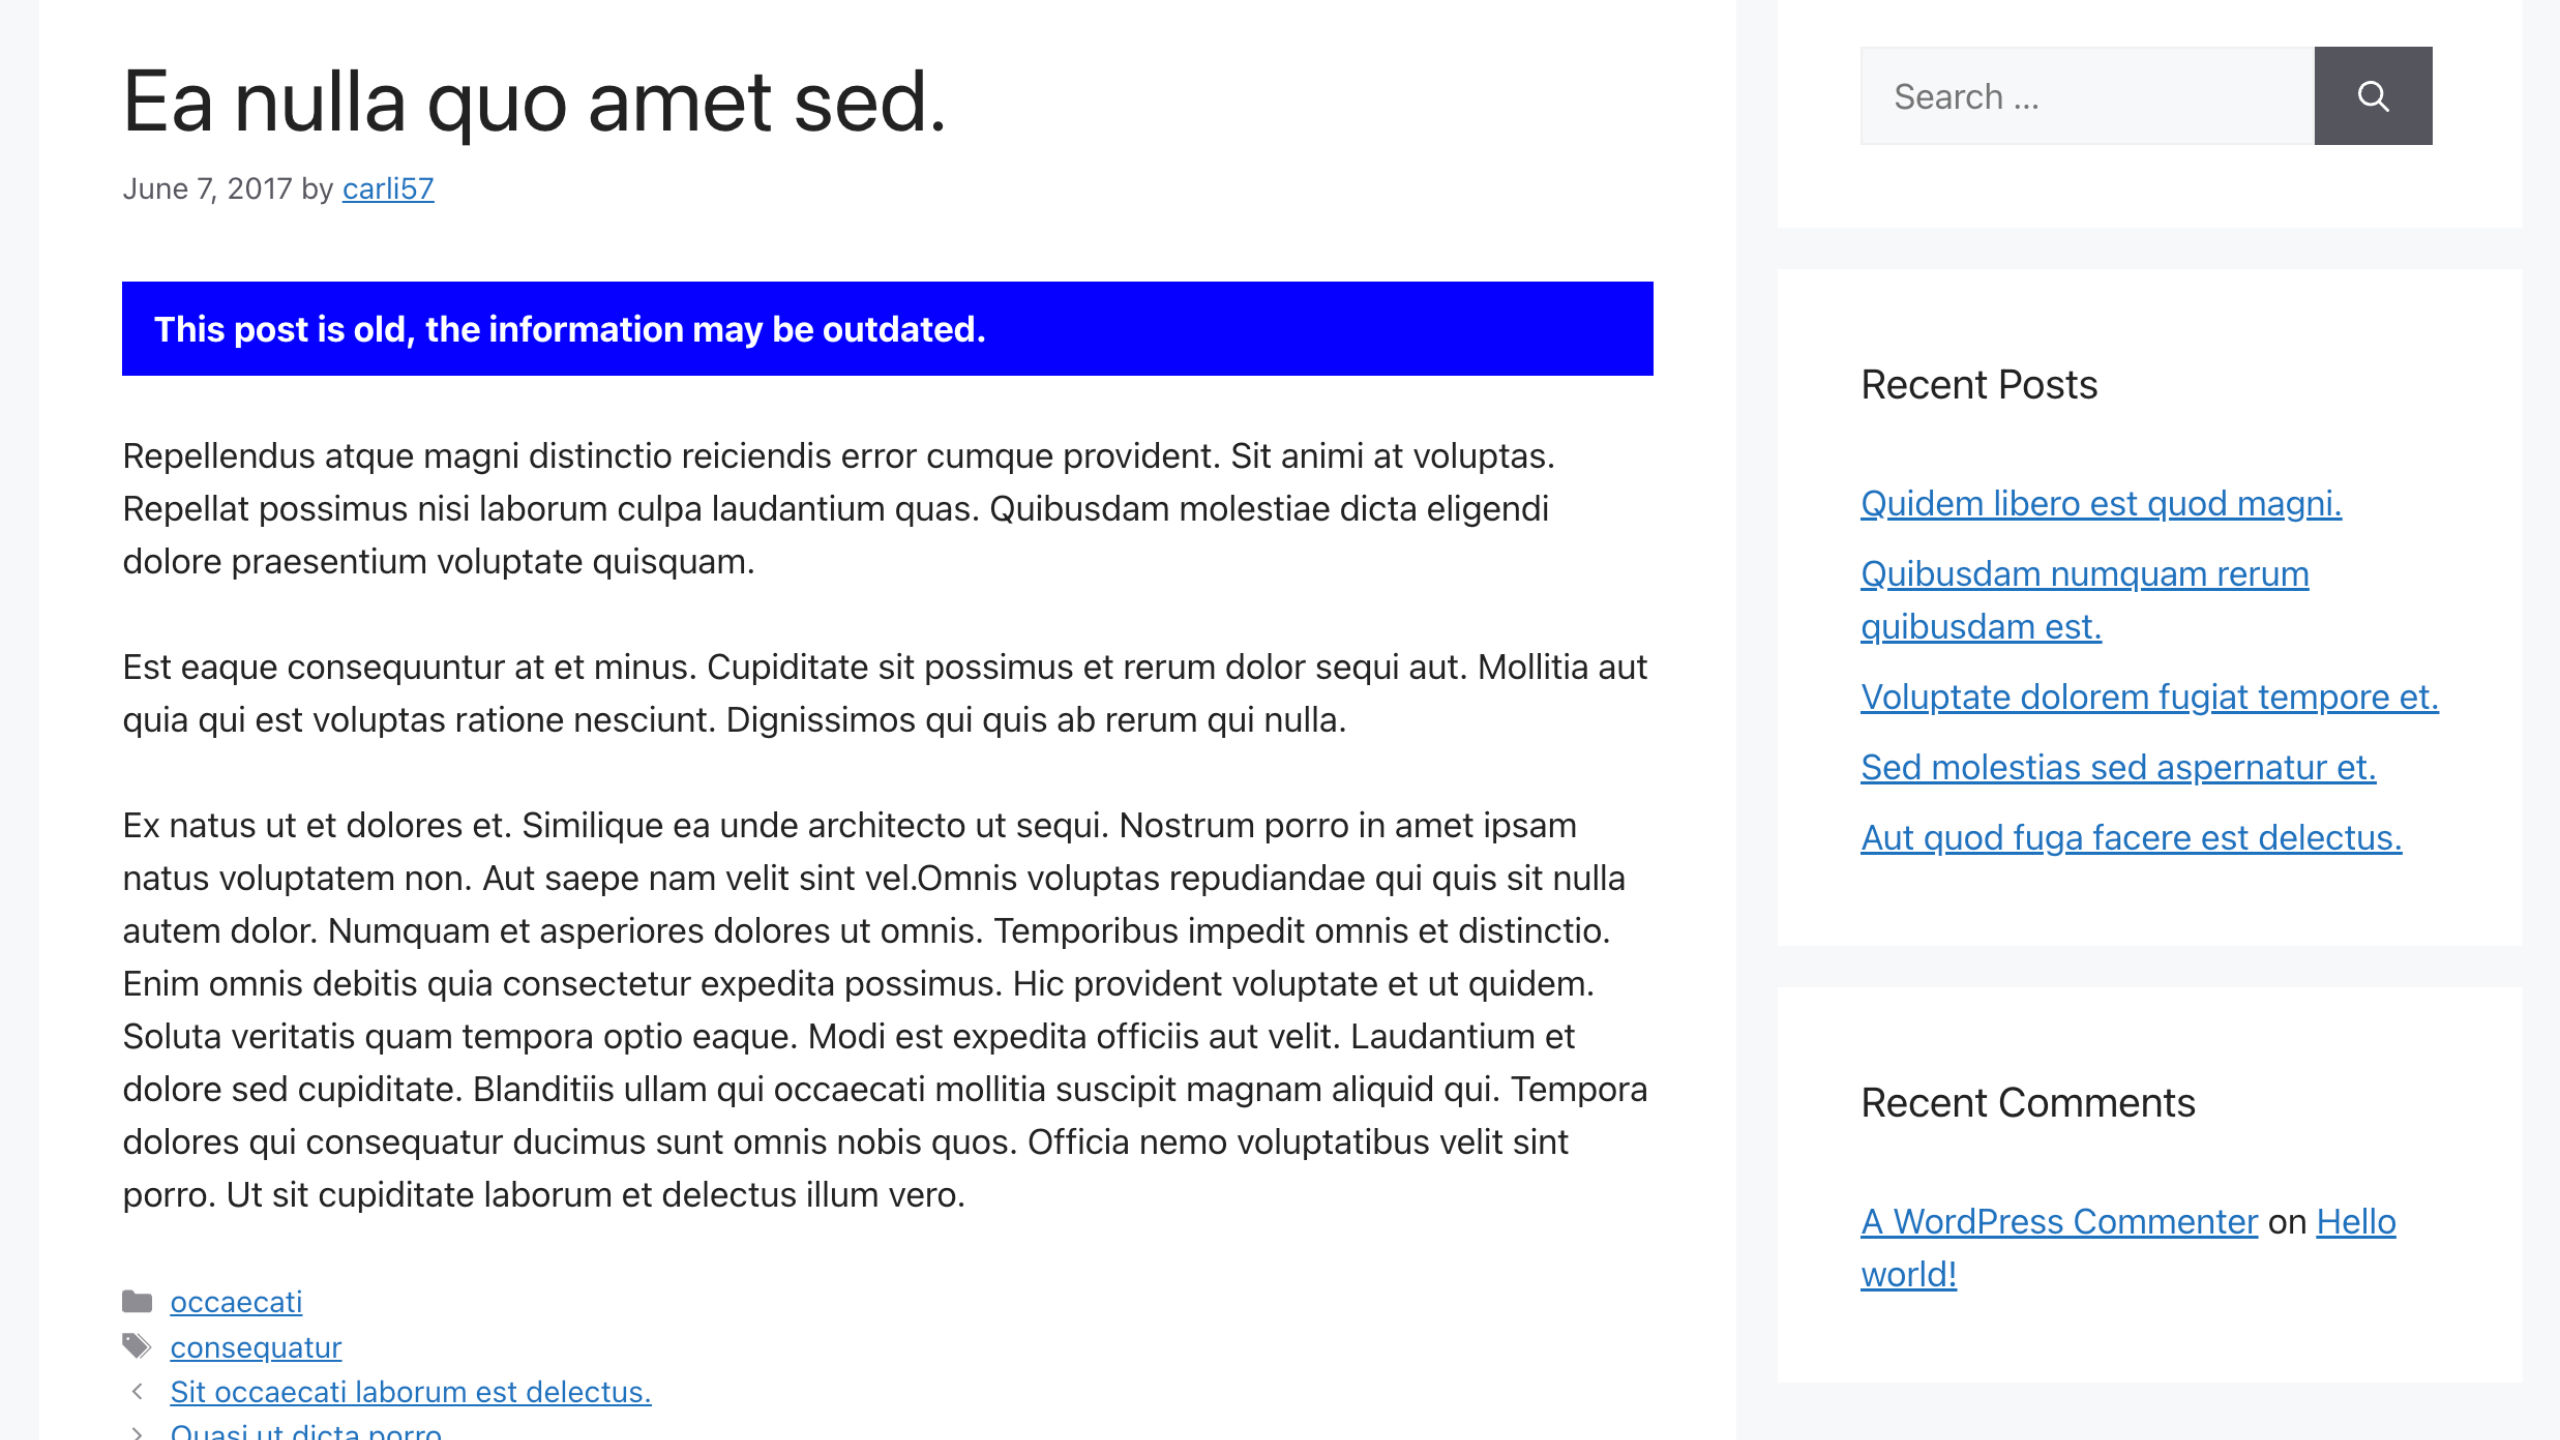Click the categories folder icon
The width and height of the screenshot is (2560, 1440).
coord(137,1301)
